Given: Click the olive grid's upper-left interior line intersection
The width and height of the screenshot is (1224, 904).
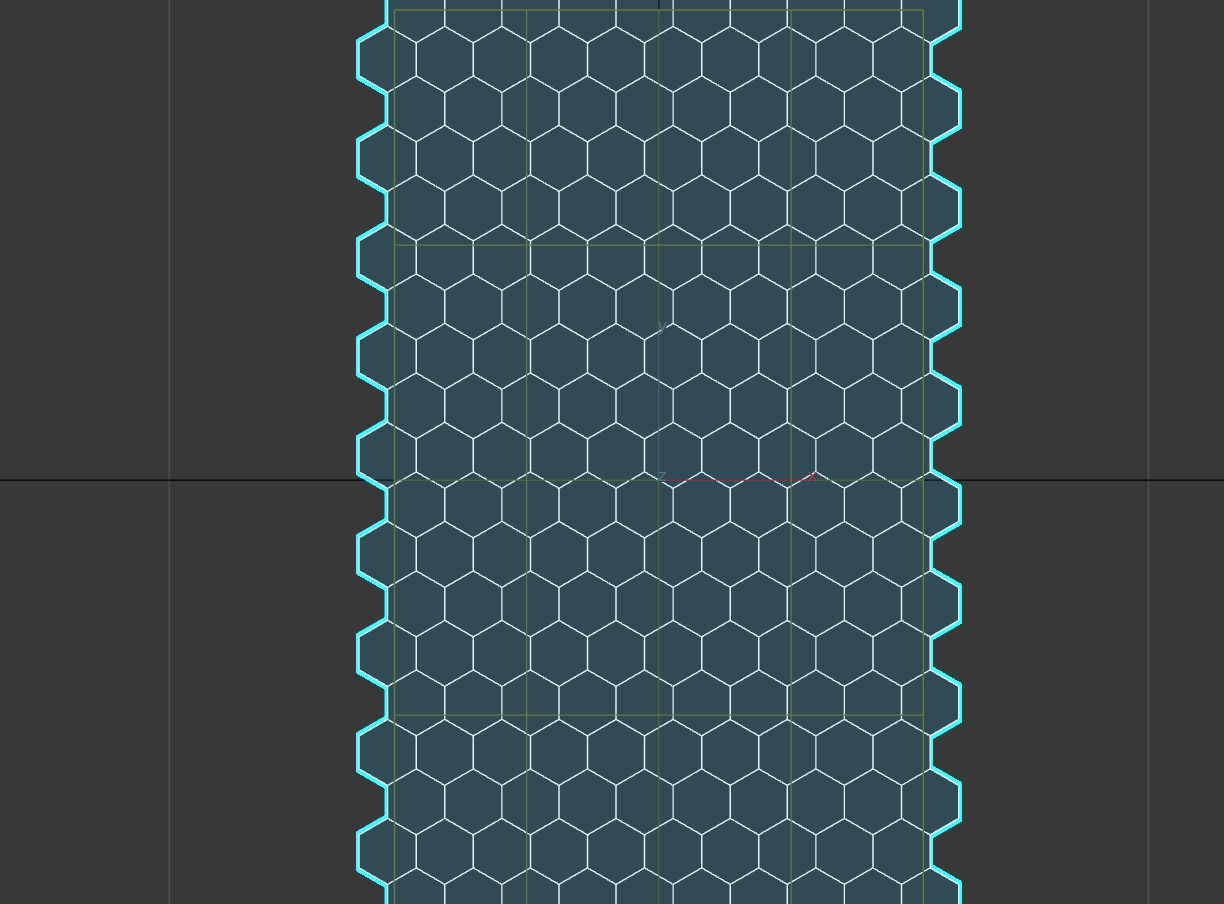Looking at the screenshot, I should click(x=527, y=245).
